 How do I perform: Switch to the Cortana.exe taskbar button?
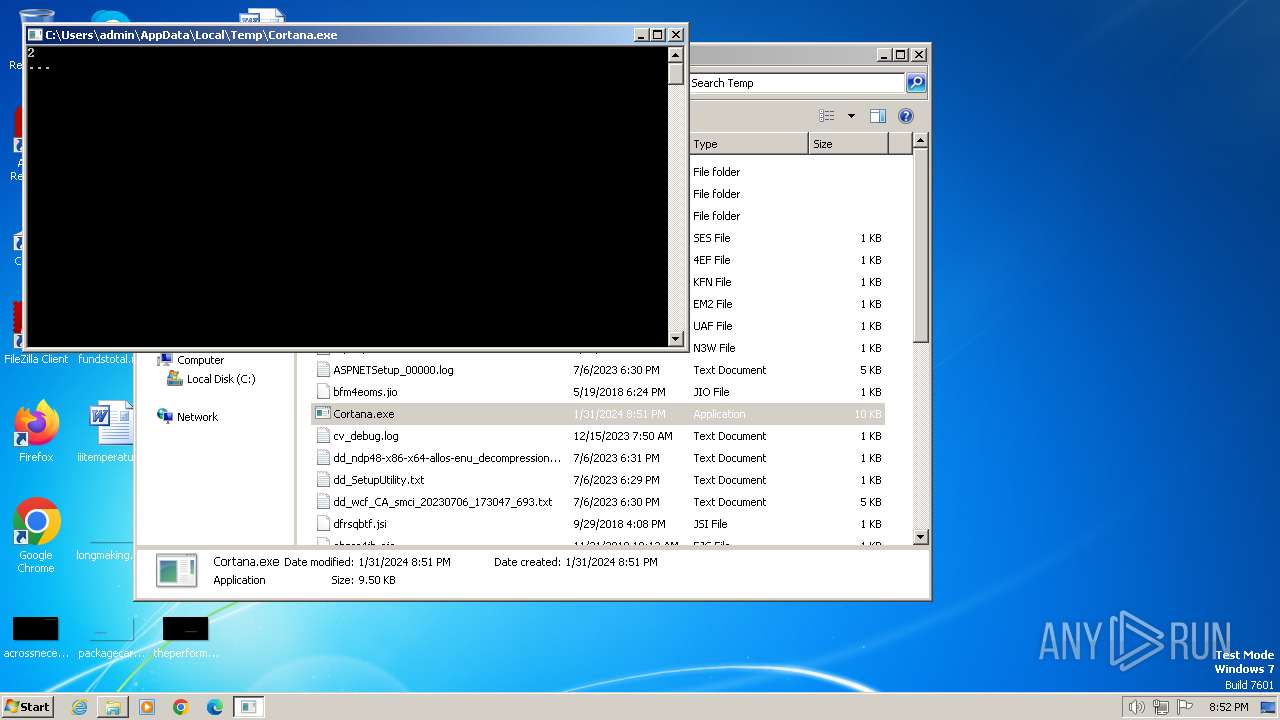[249, 707]
